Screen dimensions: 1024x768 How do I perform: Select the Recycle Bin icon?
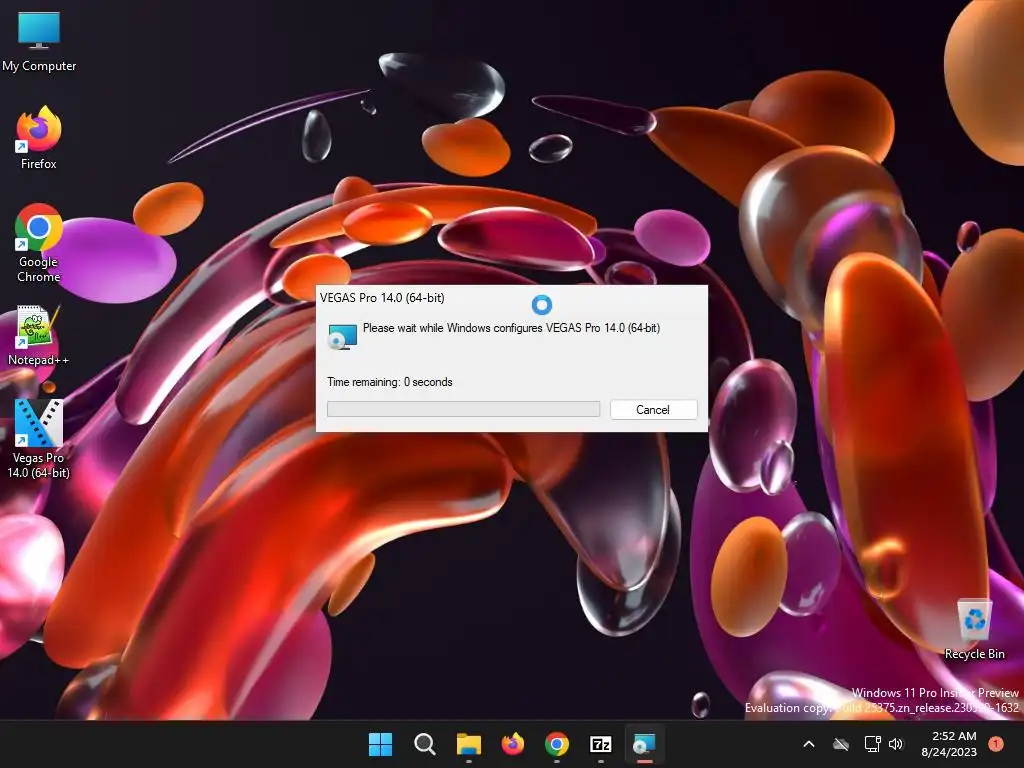(974, 630)
